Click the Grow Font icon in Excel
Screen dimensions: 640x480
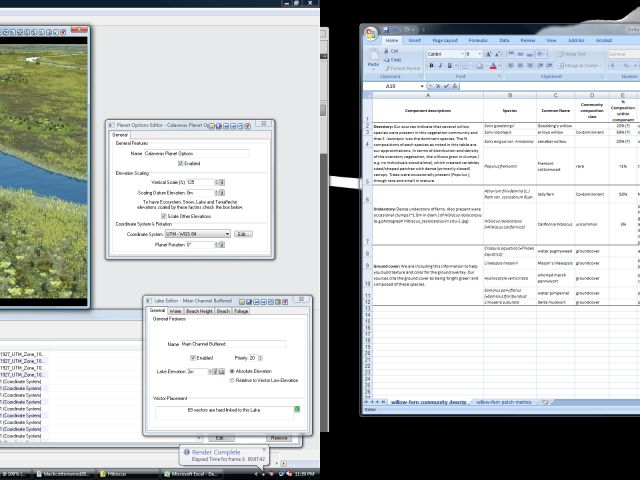[488, 54]
